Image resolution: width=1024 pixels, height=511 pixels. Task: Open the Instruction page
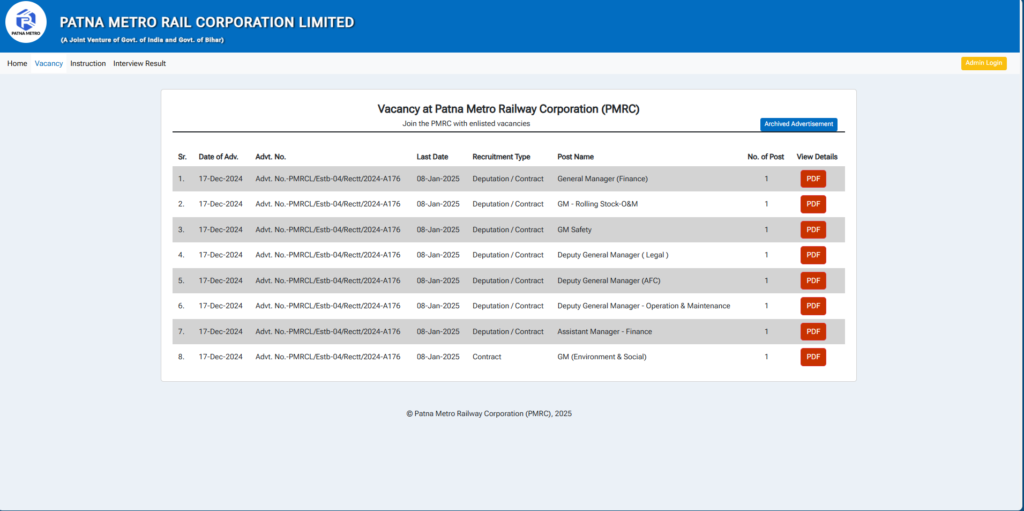(88, 63)
